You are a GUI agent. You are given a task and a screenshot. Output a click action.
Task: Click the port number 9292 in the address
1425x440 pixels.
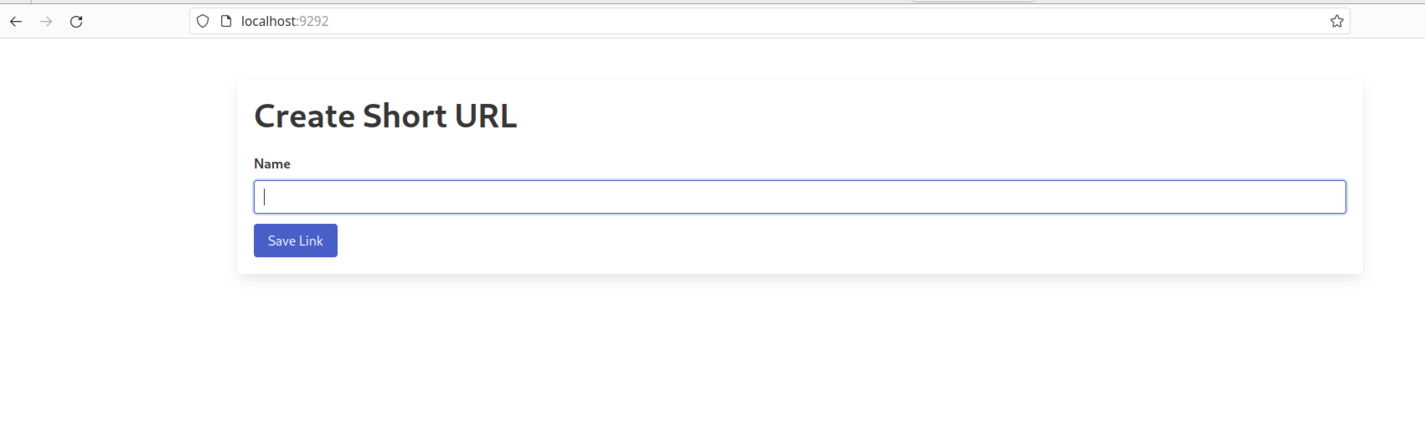(313, 21)
